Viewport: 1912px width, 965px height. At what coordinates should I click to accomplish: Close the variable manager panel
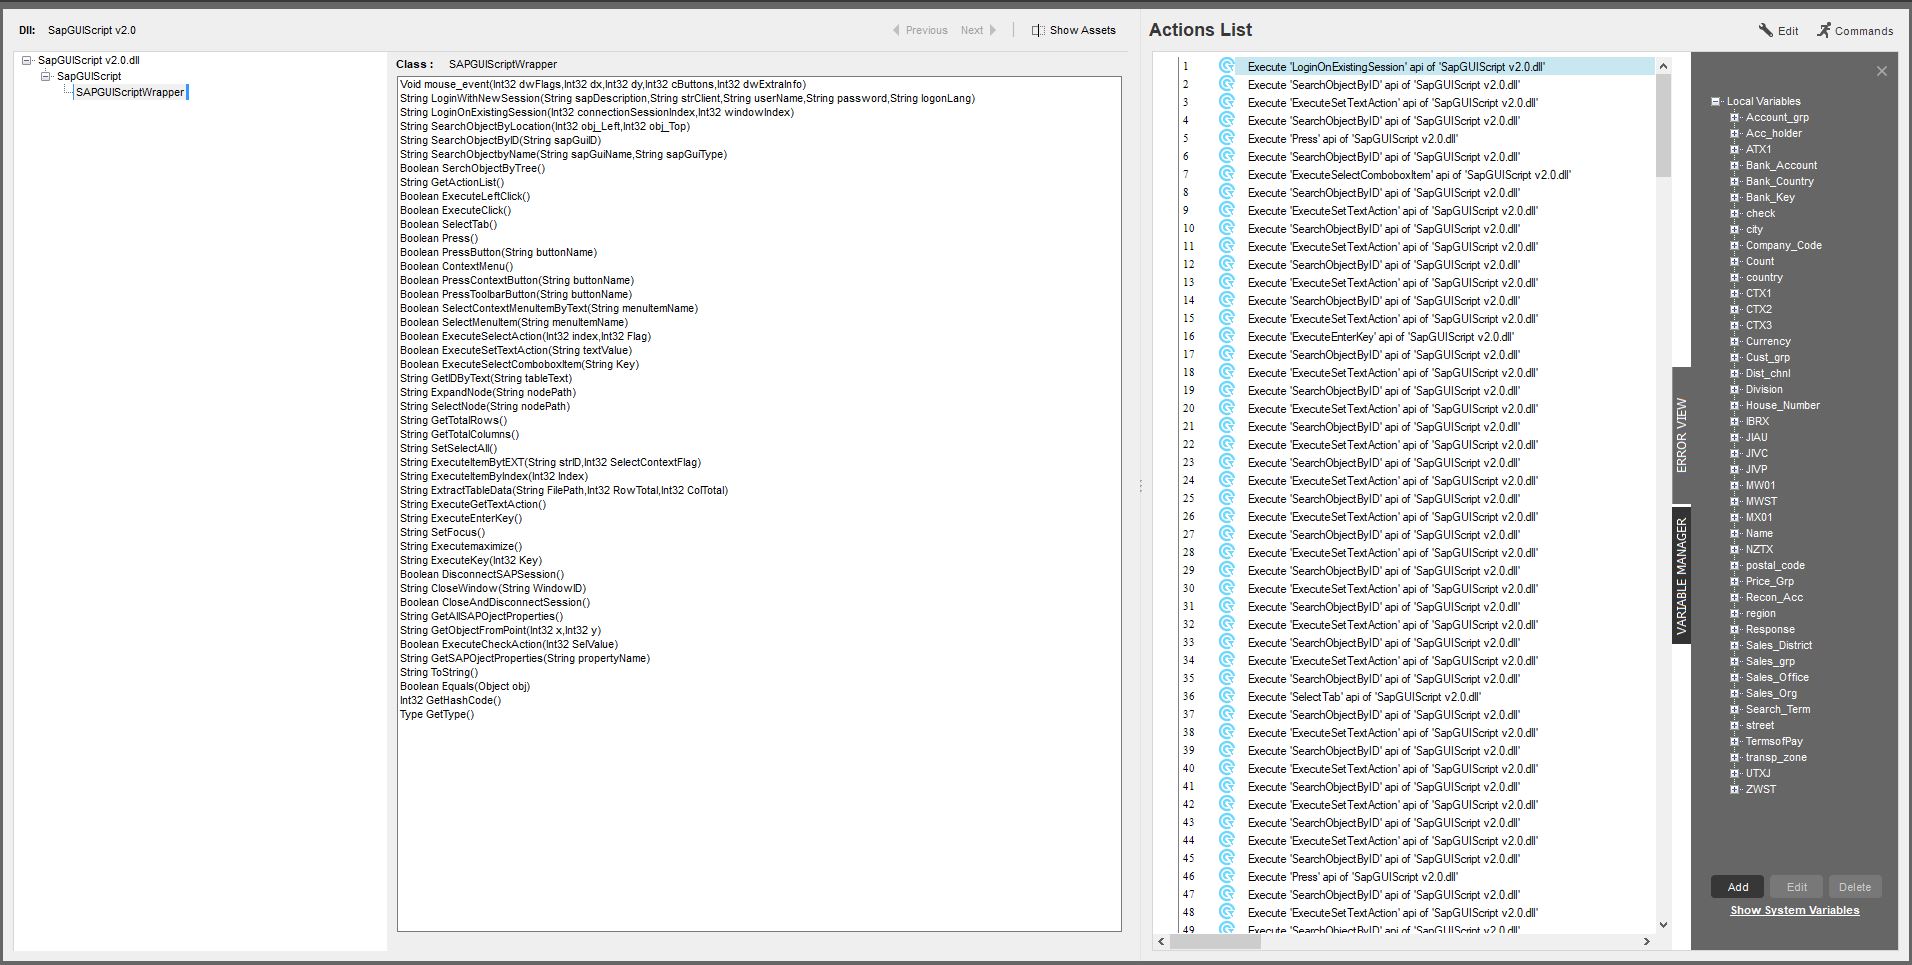[x=1882, y=71]
